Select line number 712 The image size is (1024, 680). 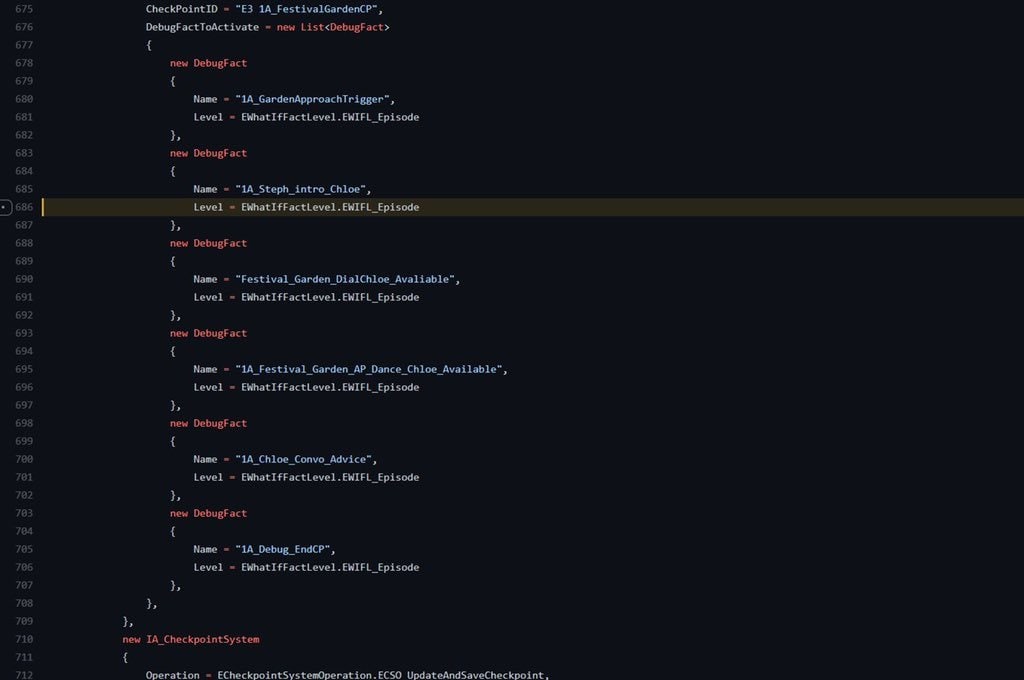click(24, 675)
